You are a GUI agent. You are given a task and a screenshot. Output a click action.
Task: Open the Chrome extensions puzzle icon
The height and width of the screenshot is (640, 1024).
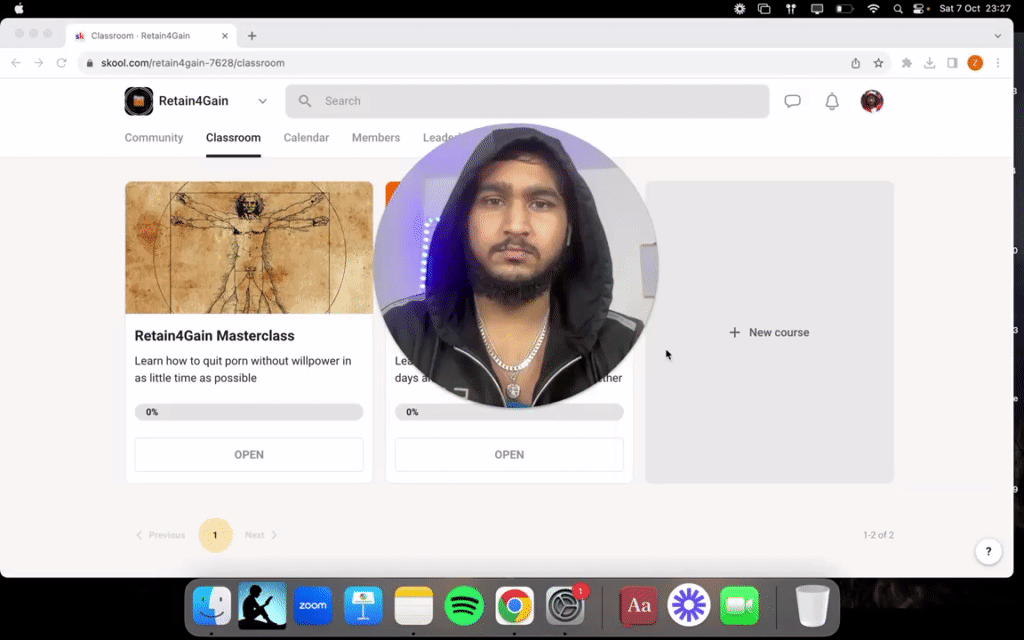tap(906, 63)
